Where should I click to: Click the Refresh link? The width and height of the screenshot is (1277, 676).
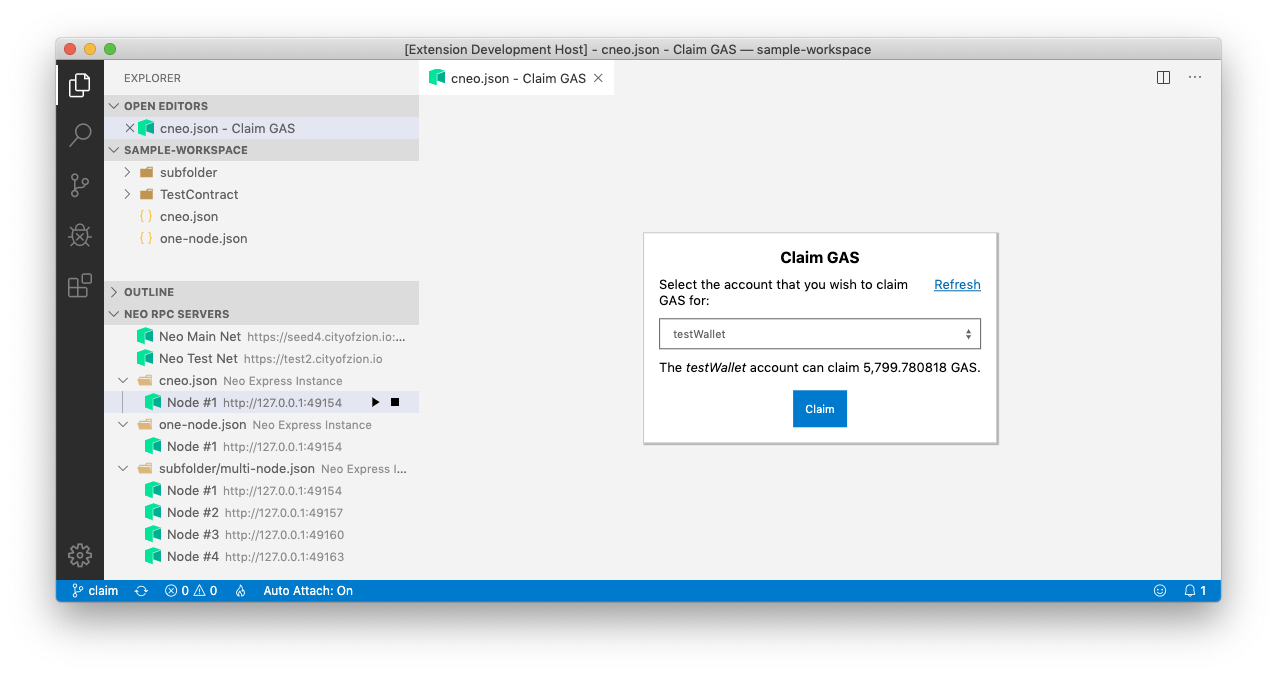click(x=957, y=285)
